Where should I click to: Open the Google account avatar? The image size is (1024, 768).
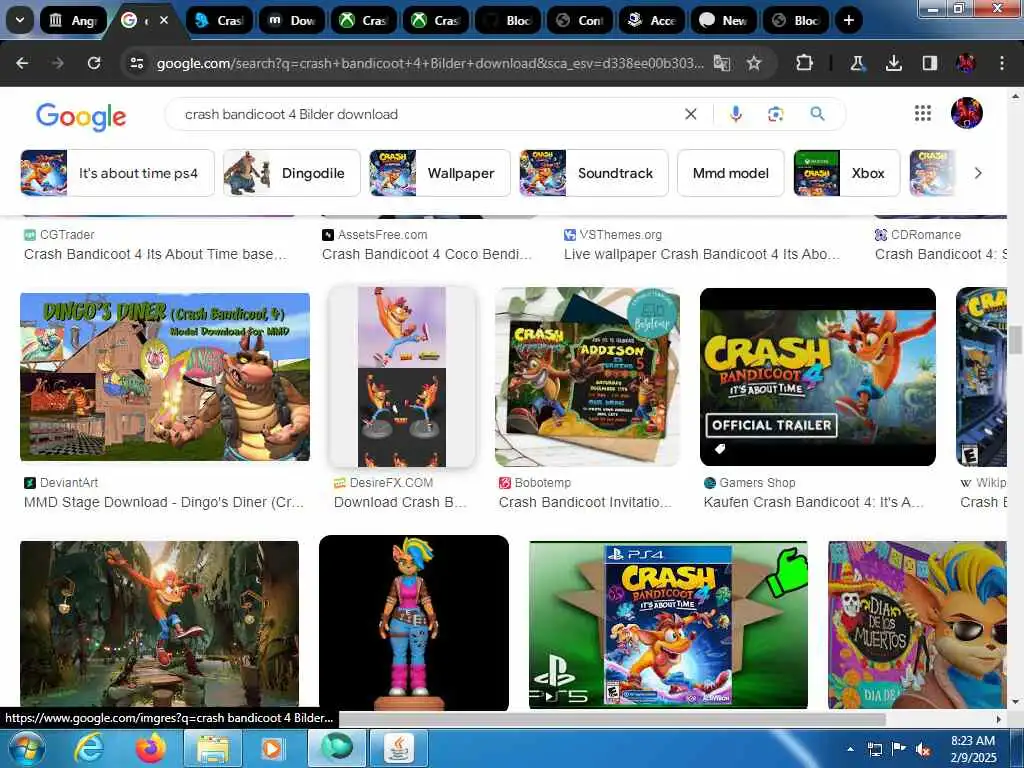pos(967,113)
